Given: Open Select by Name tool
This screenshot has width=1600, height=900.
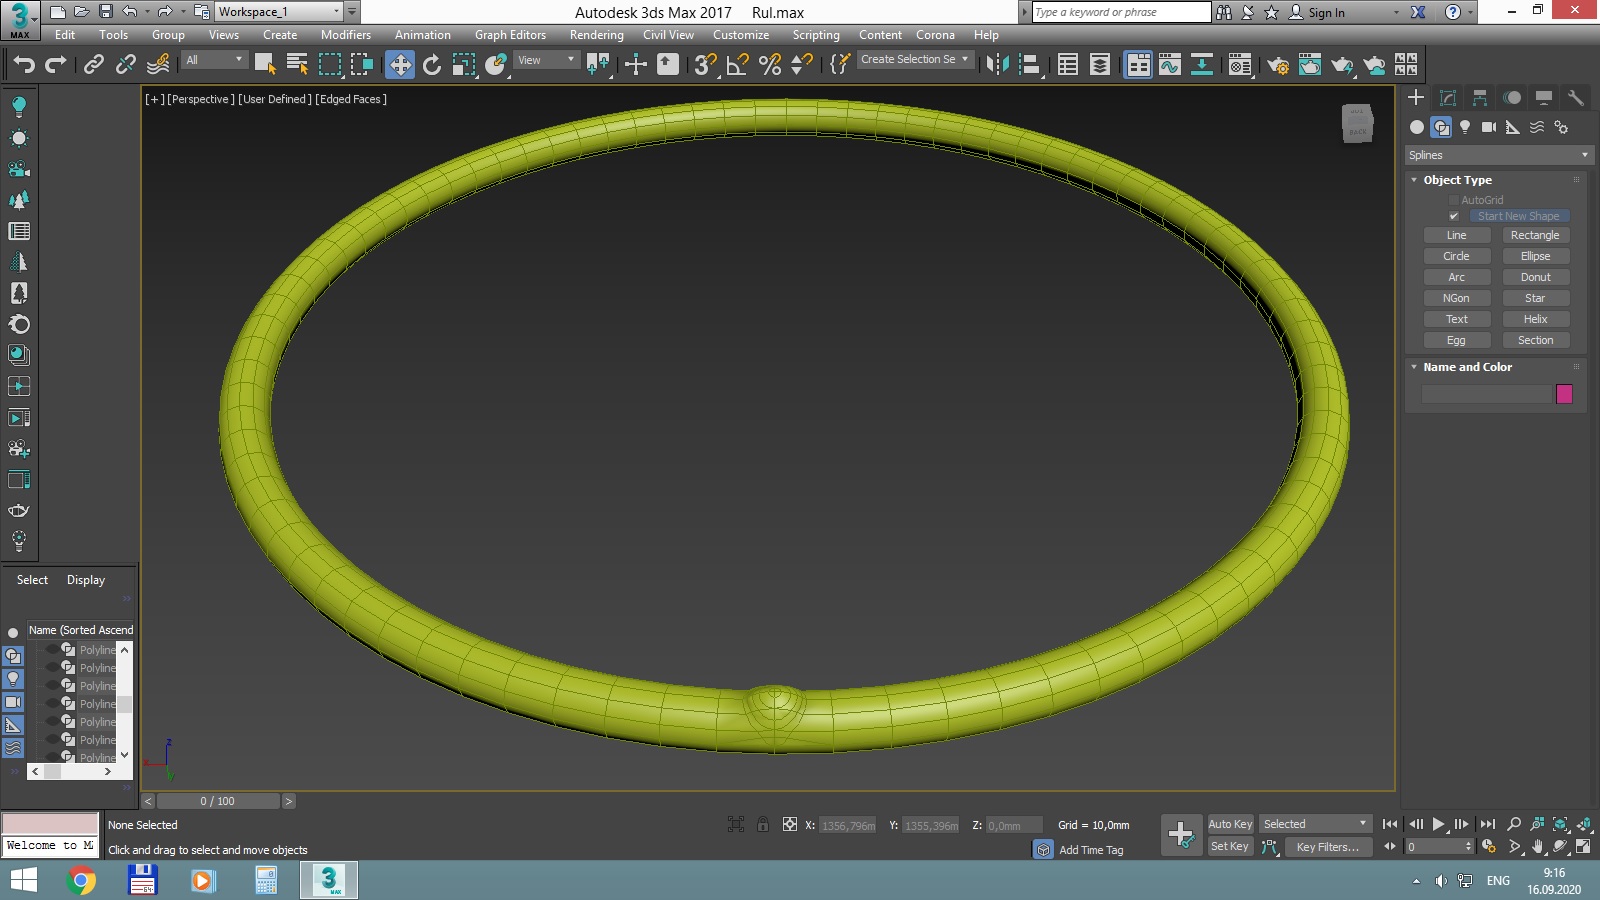Looking at the screenshot, I should tap(297, 65).
